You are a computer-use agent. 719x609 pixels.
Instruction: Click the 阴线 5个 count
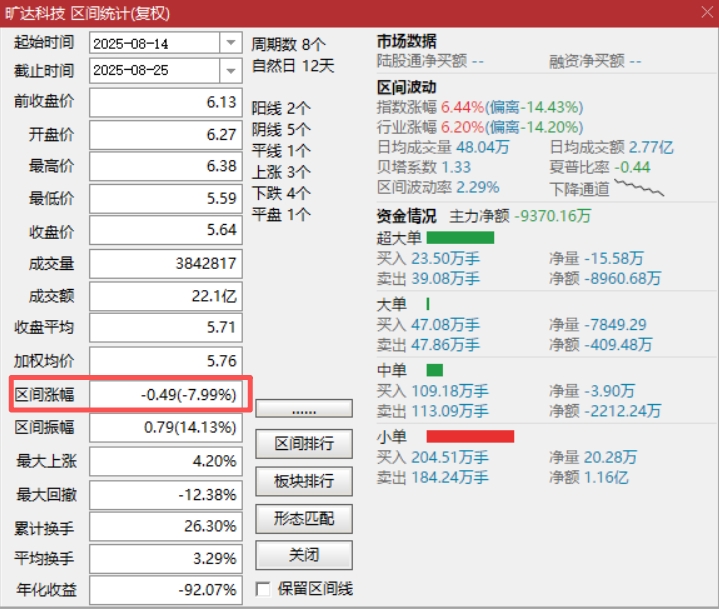tap(281, 130)
